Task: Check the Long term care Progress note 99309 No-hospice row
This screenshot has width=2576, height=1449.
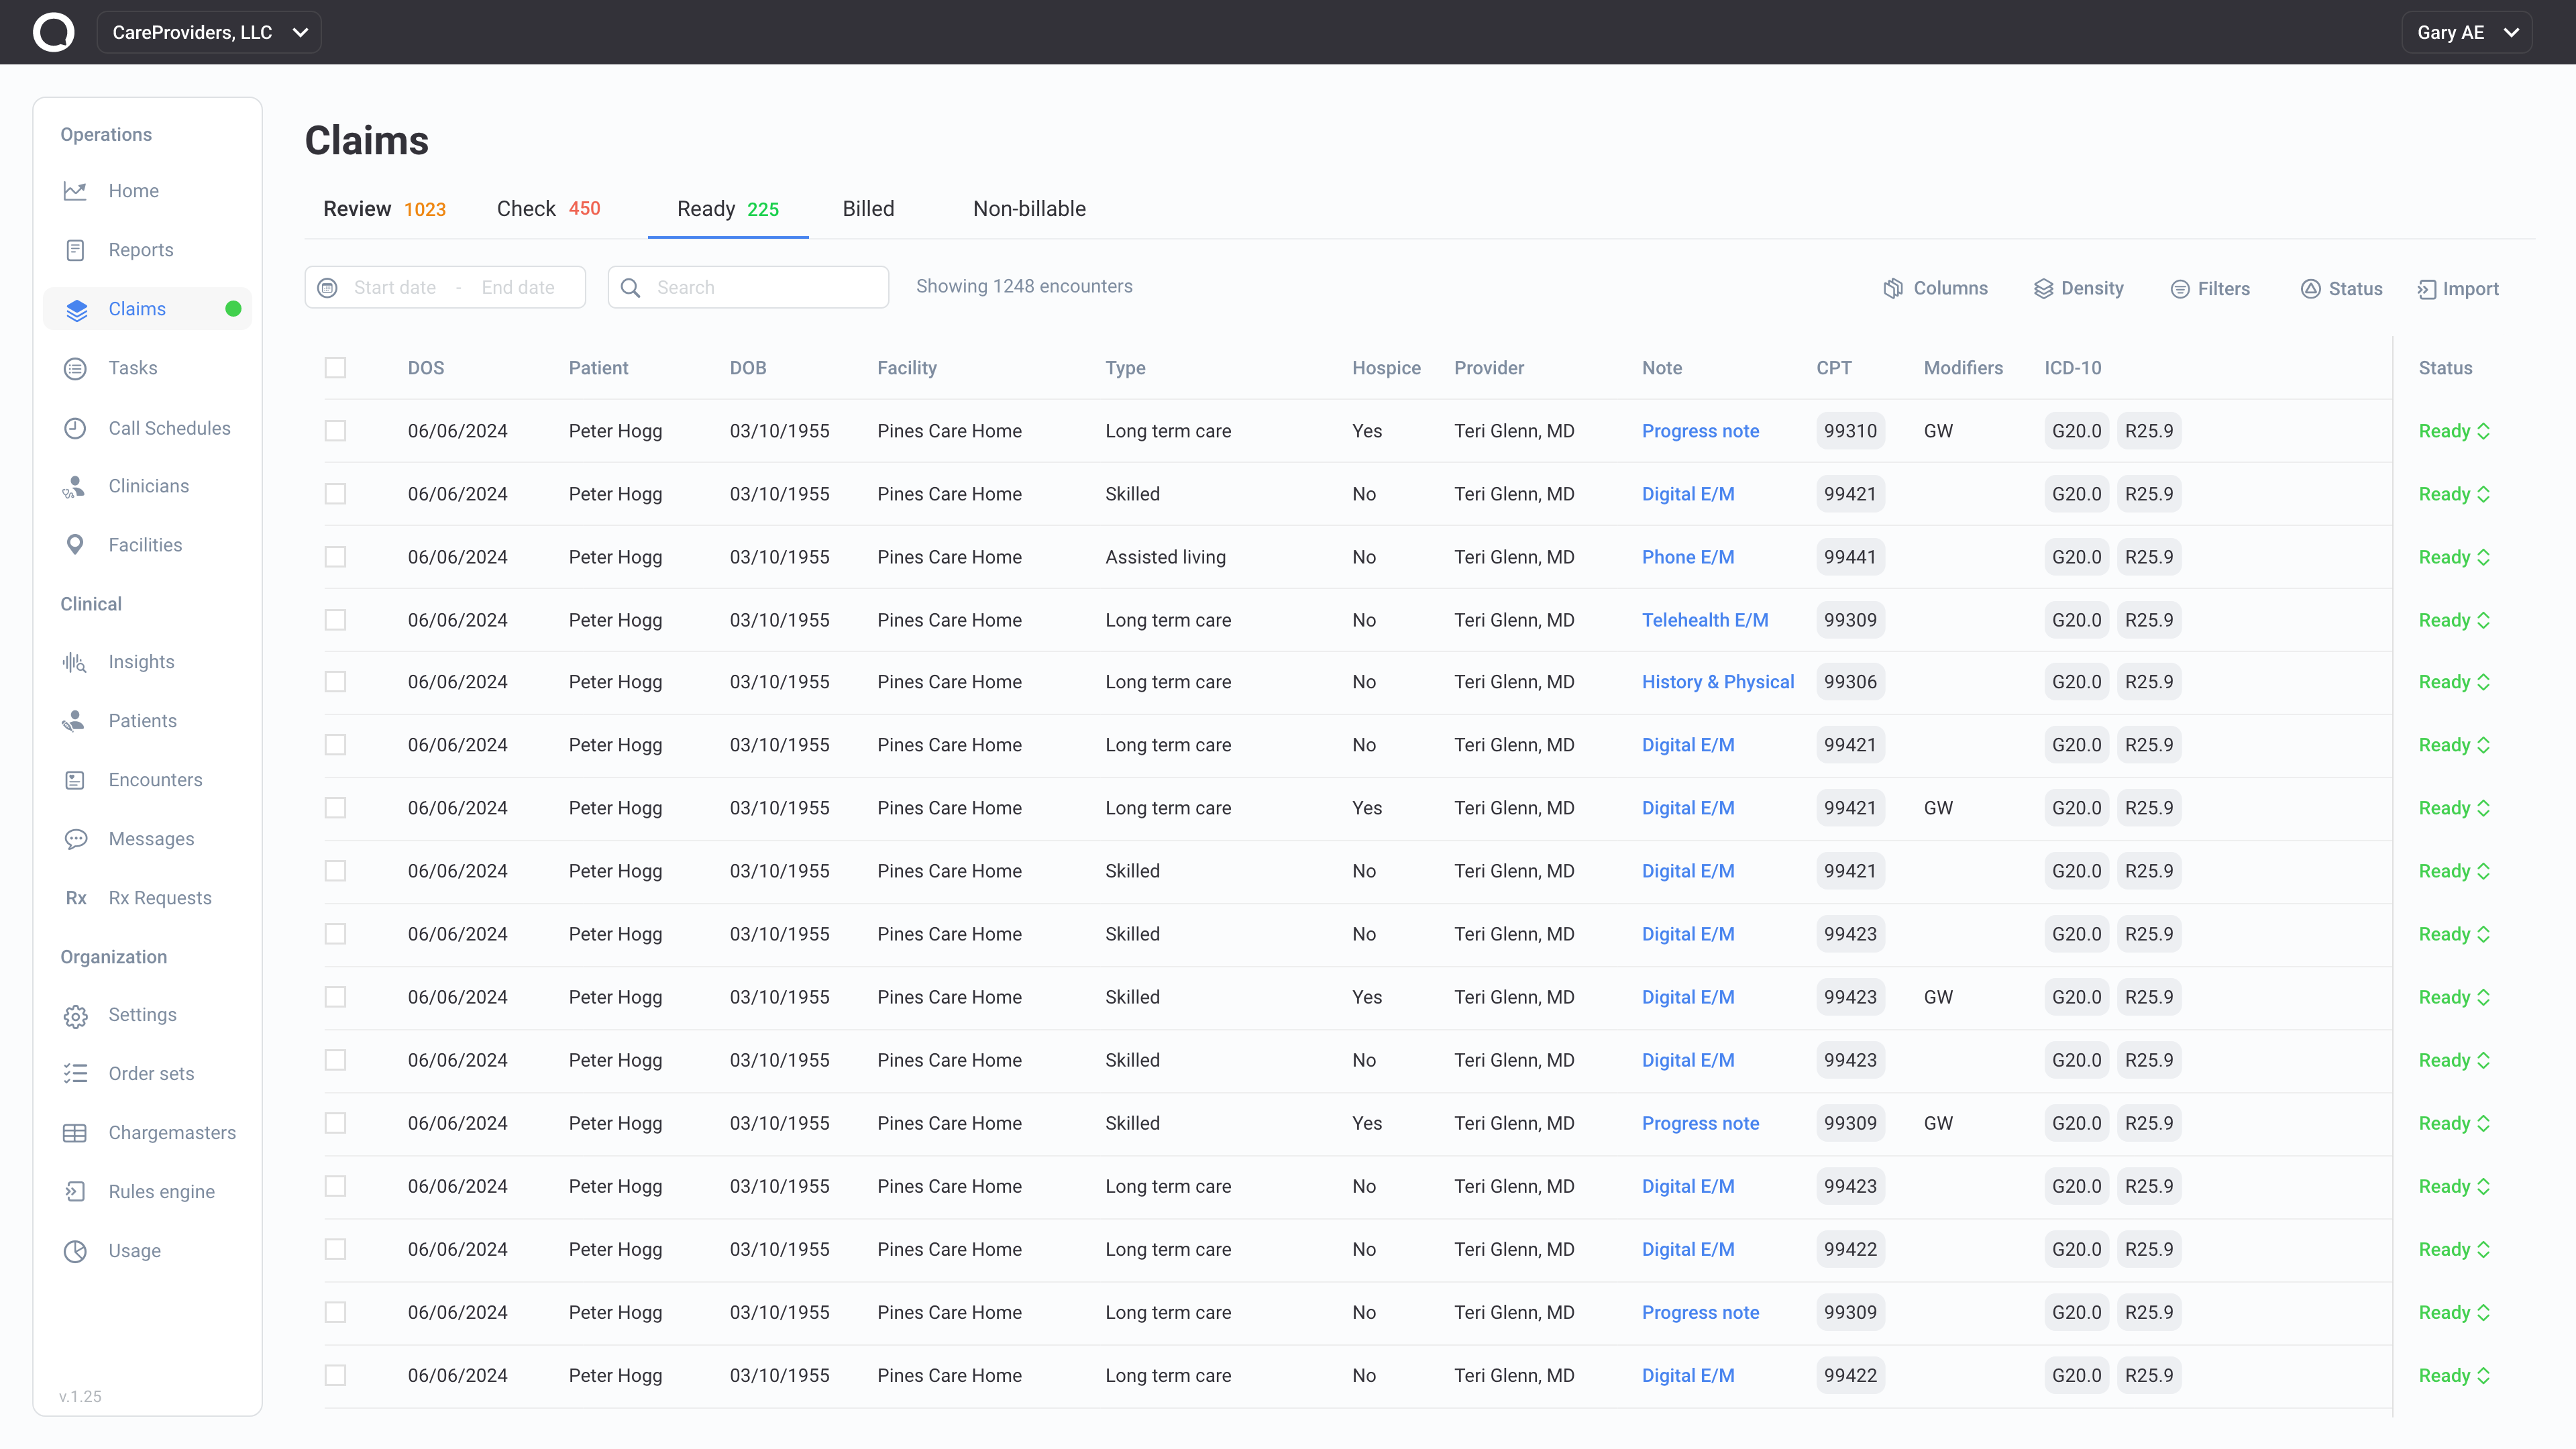Action: (335, 1312)
